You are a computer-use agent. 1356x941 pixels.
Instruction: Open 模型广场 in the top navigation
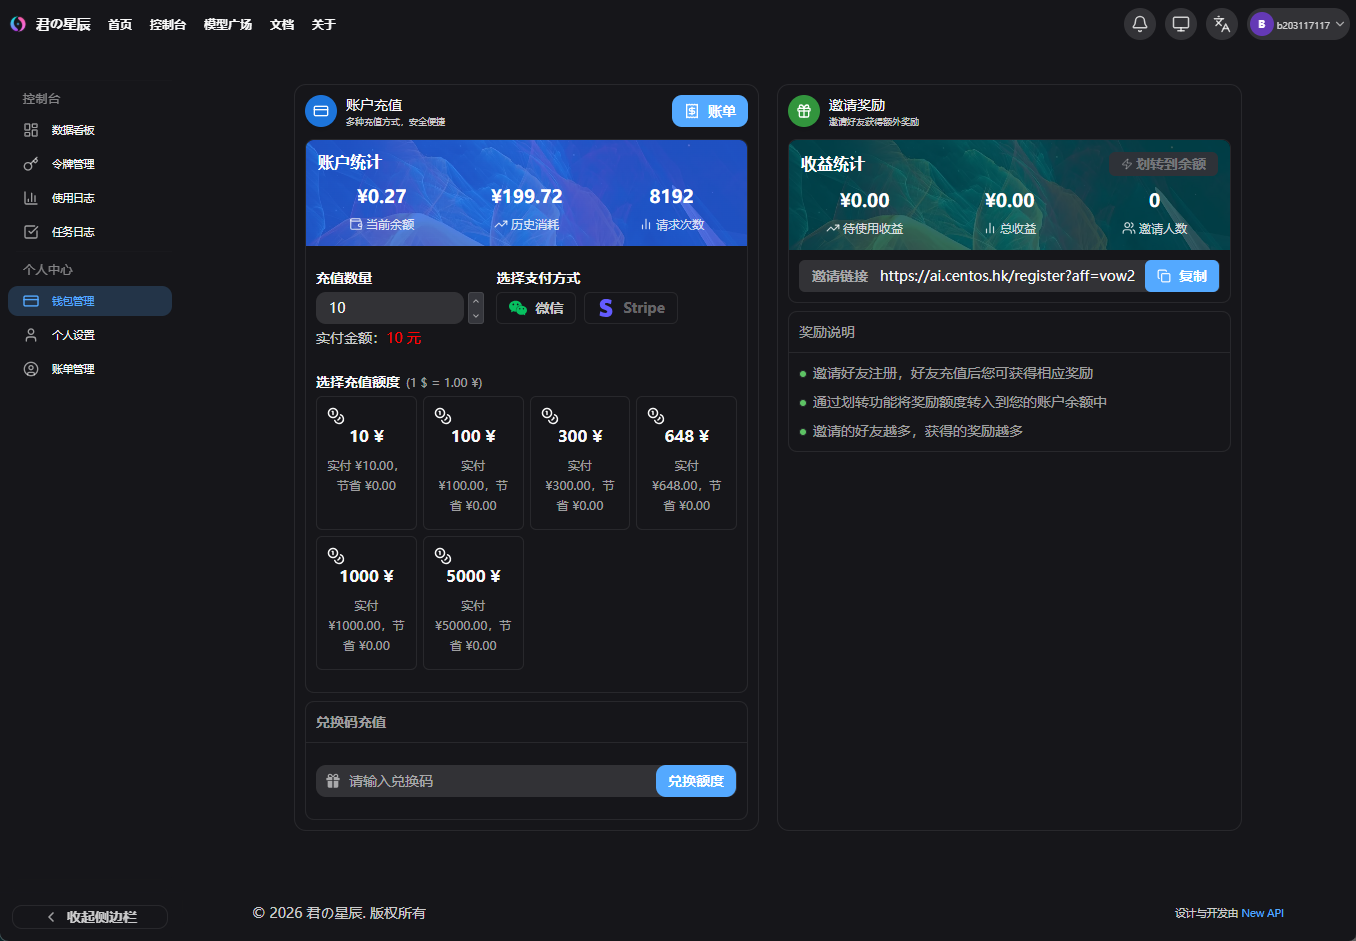point(228,24)
